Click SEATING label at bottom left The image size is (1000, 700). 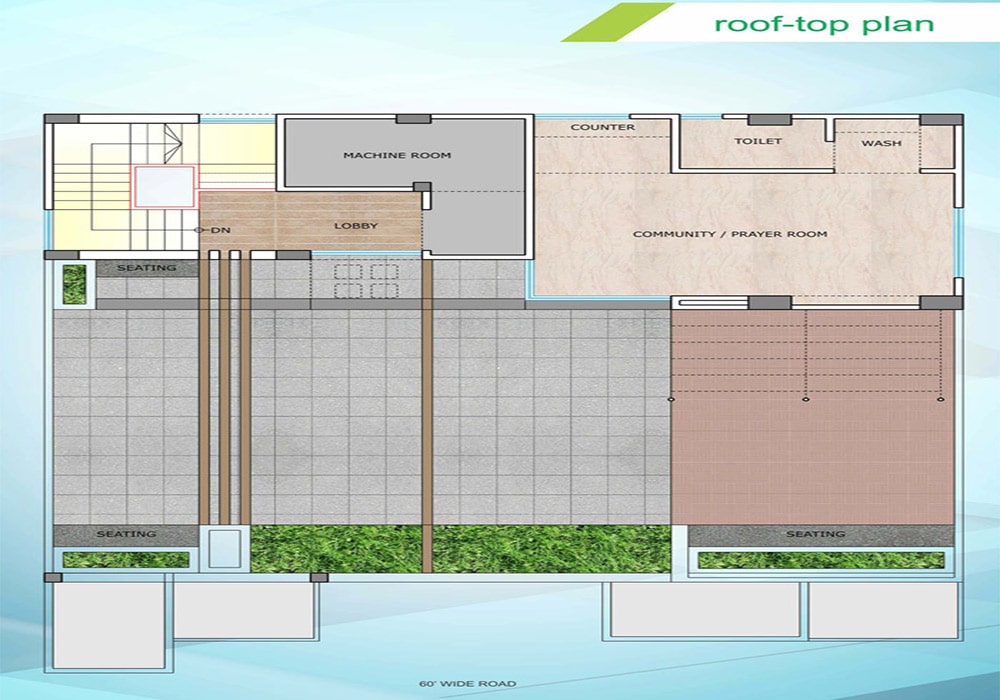126,534
